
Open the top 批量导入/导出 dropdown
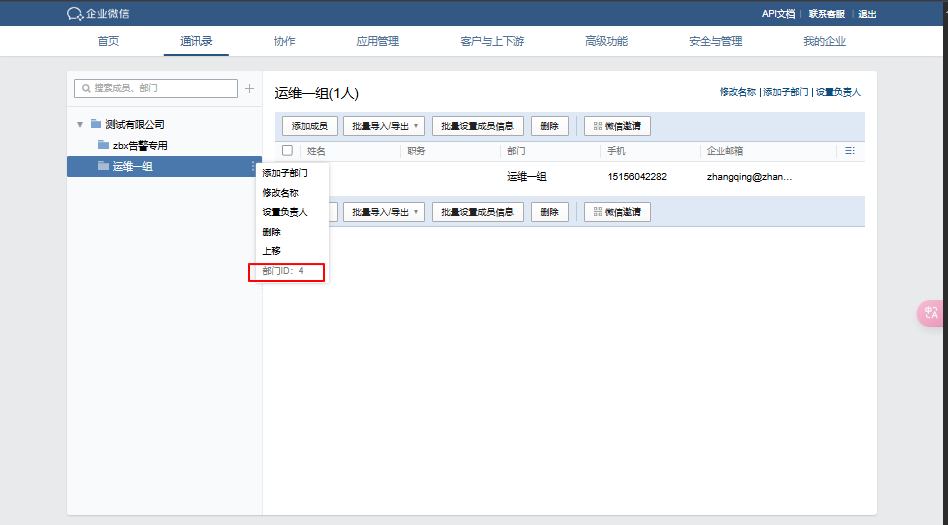pyautogui.click(x=384, y=126)
